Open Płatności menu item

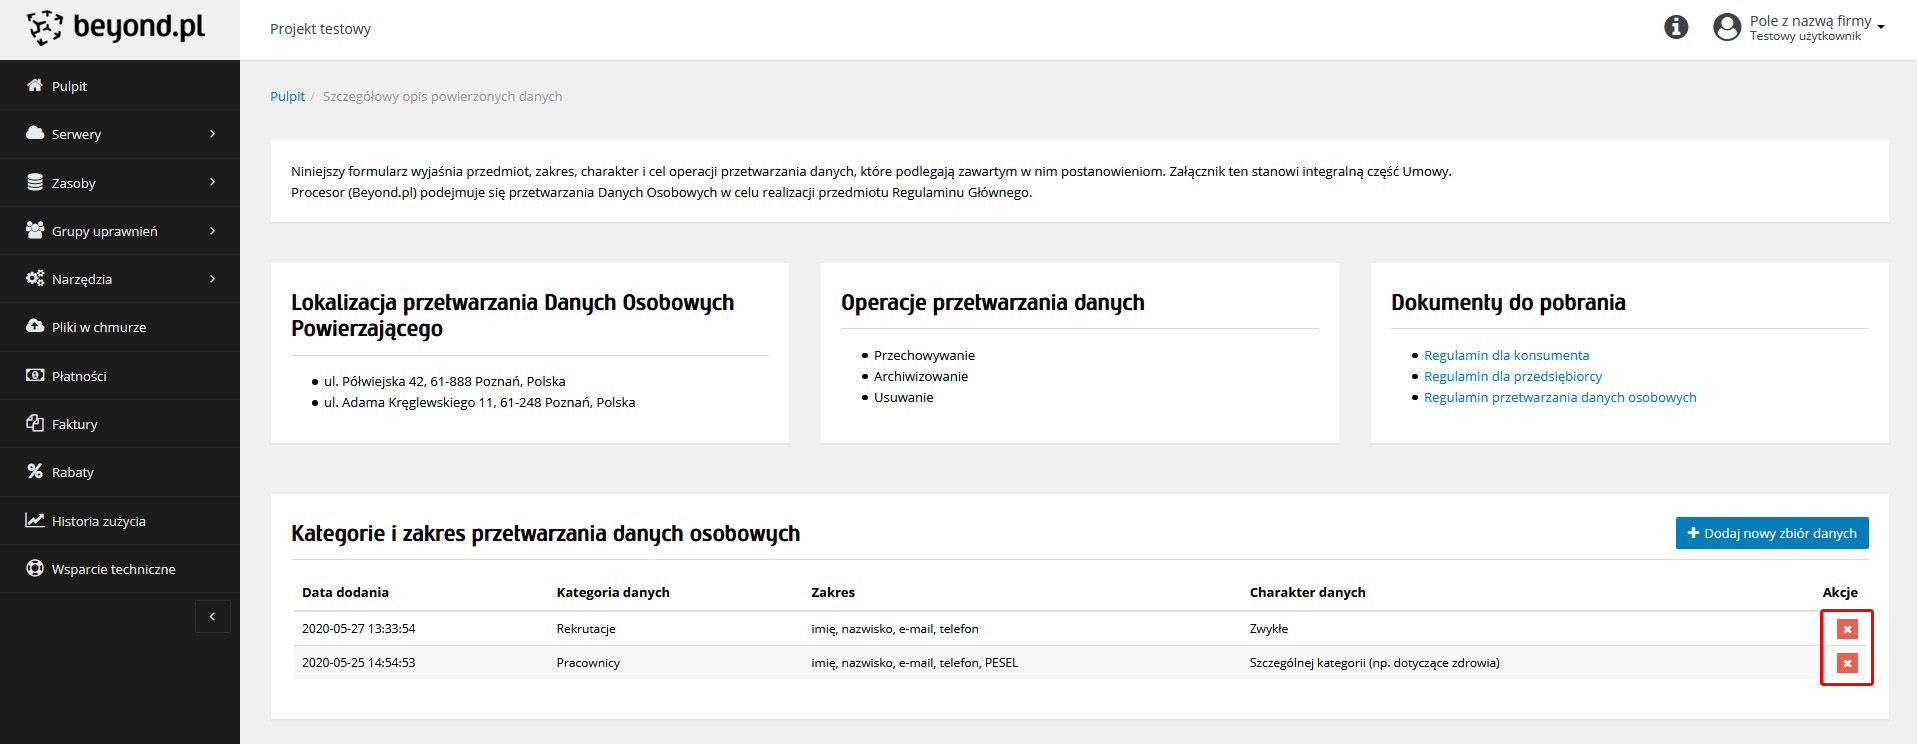coord(120,376)
